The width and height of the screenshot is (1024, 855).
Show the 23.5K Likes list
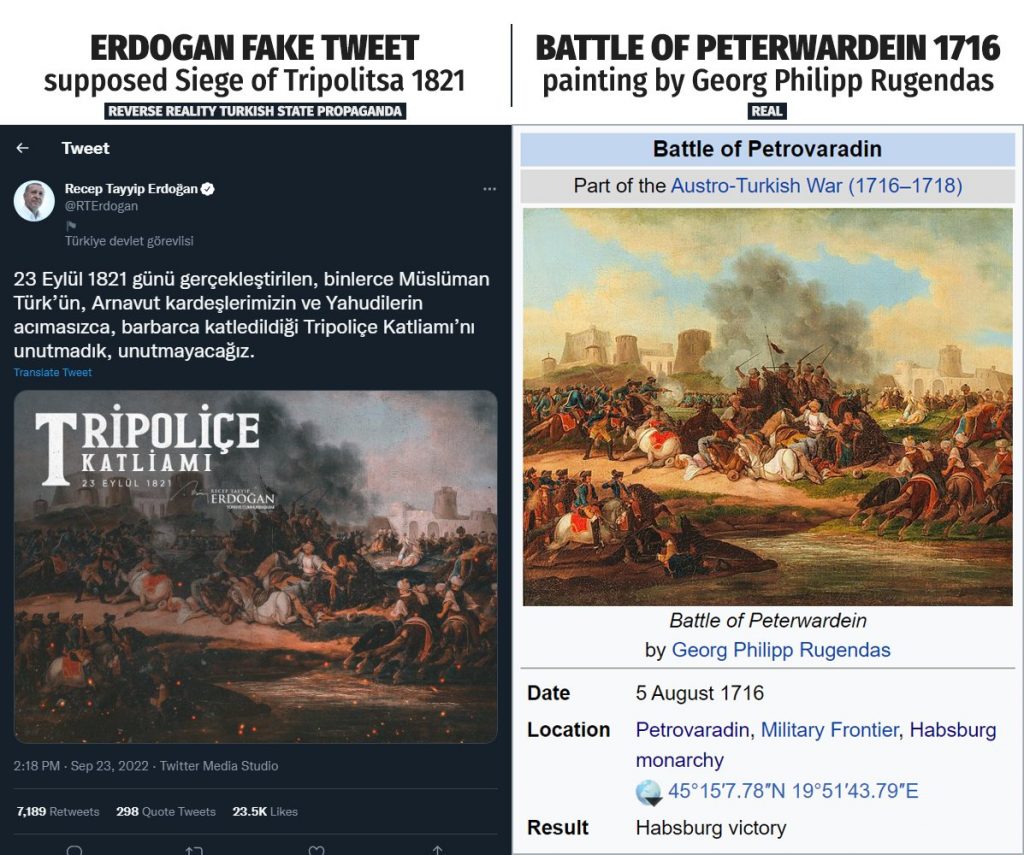coord(265,811)
